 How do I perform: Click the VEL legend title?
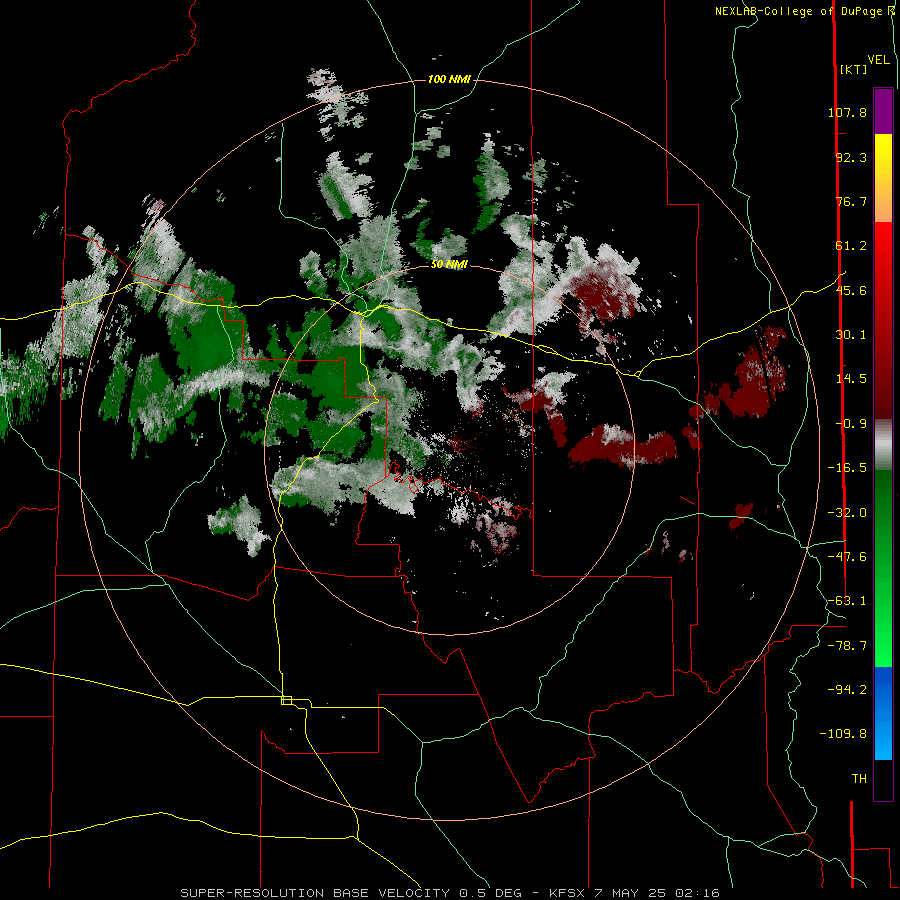point(878,59)
